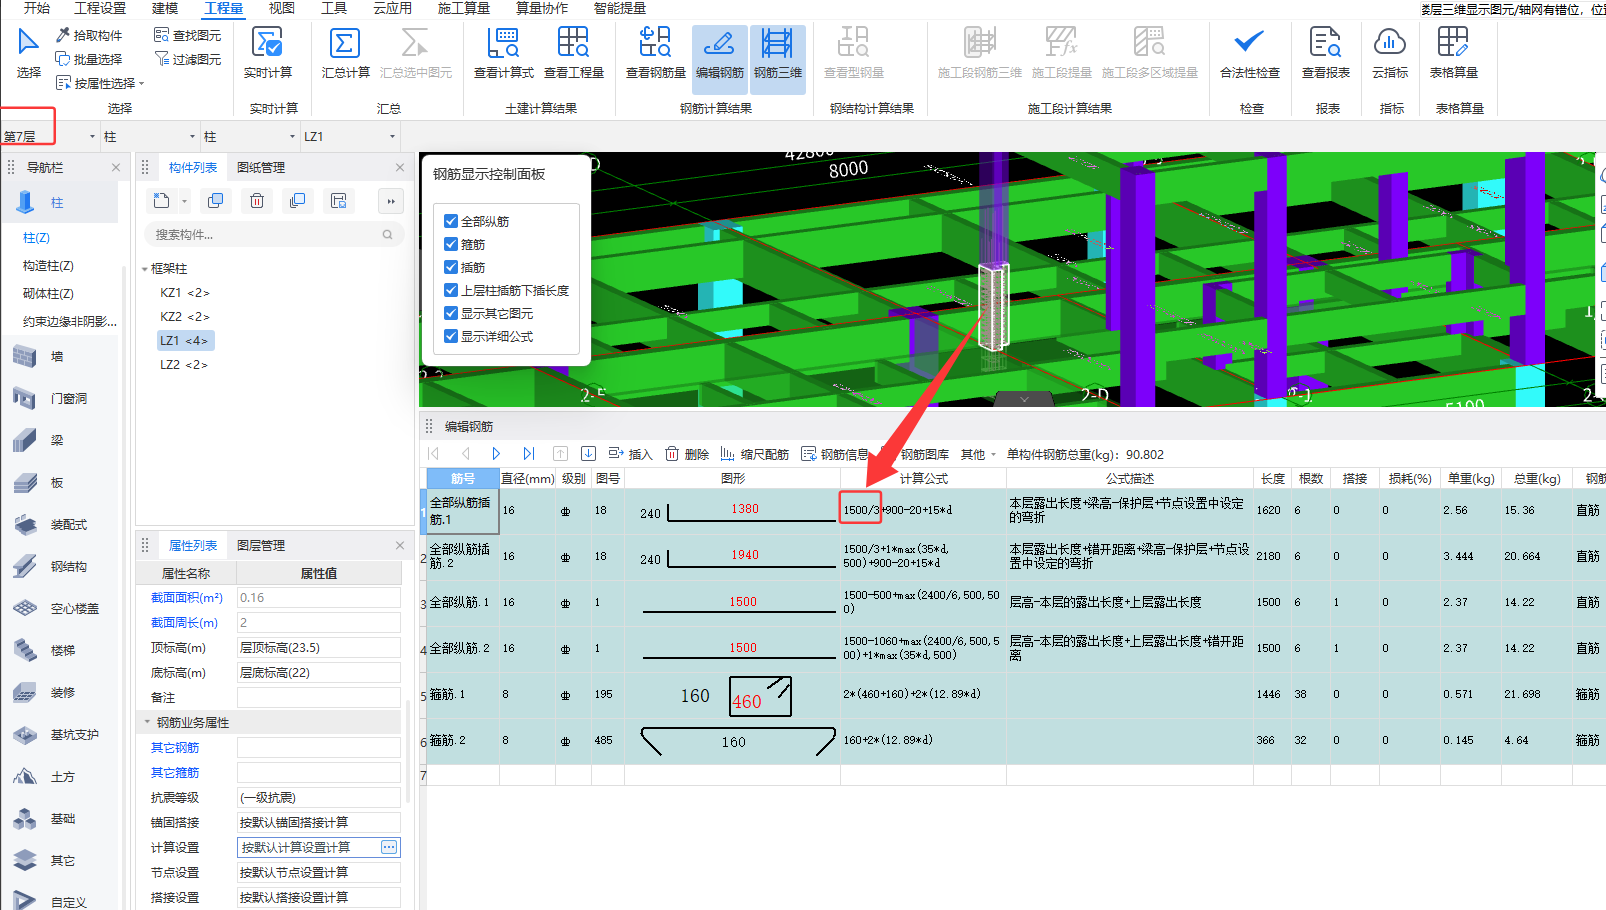1606x910 pixels.
Task: Open 表格算量
Action: [x=1453, y=54]
